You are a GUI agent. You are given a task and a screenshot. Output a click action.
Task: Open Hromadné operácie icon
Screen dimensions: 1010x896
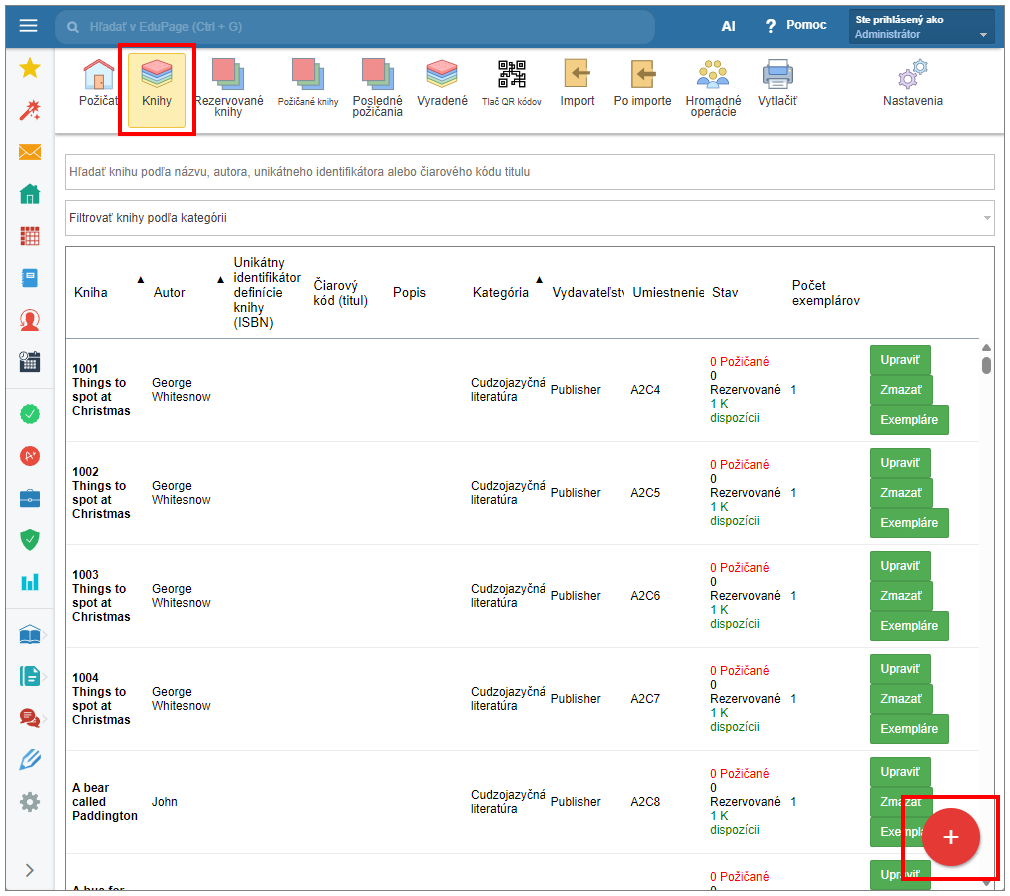[713, 87]
